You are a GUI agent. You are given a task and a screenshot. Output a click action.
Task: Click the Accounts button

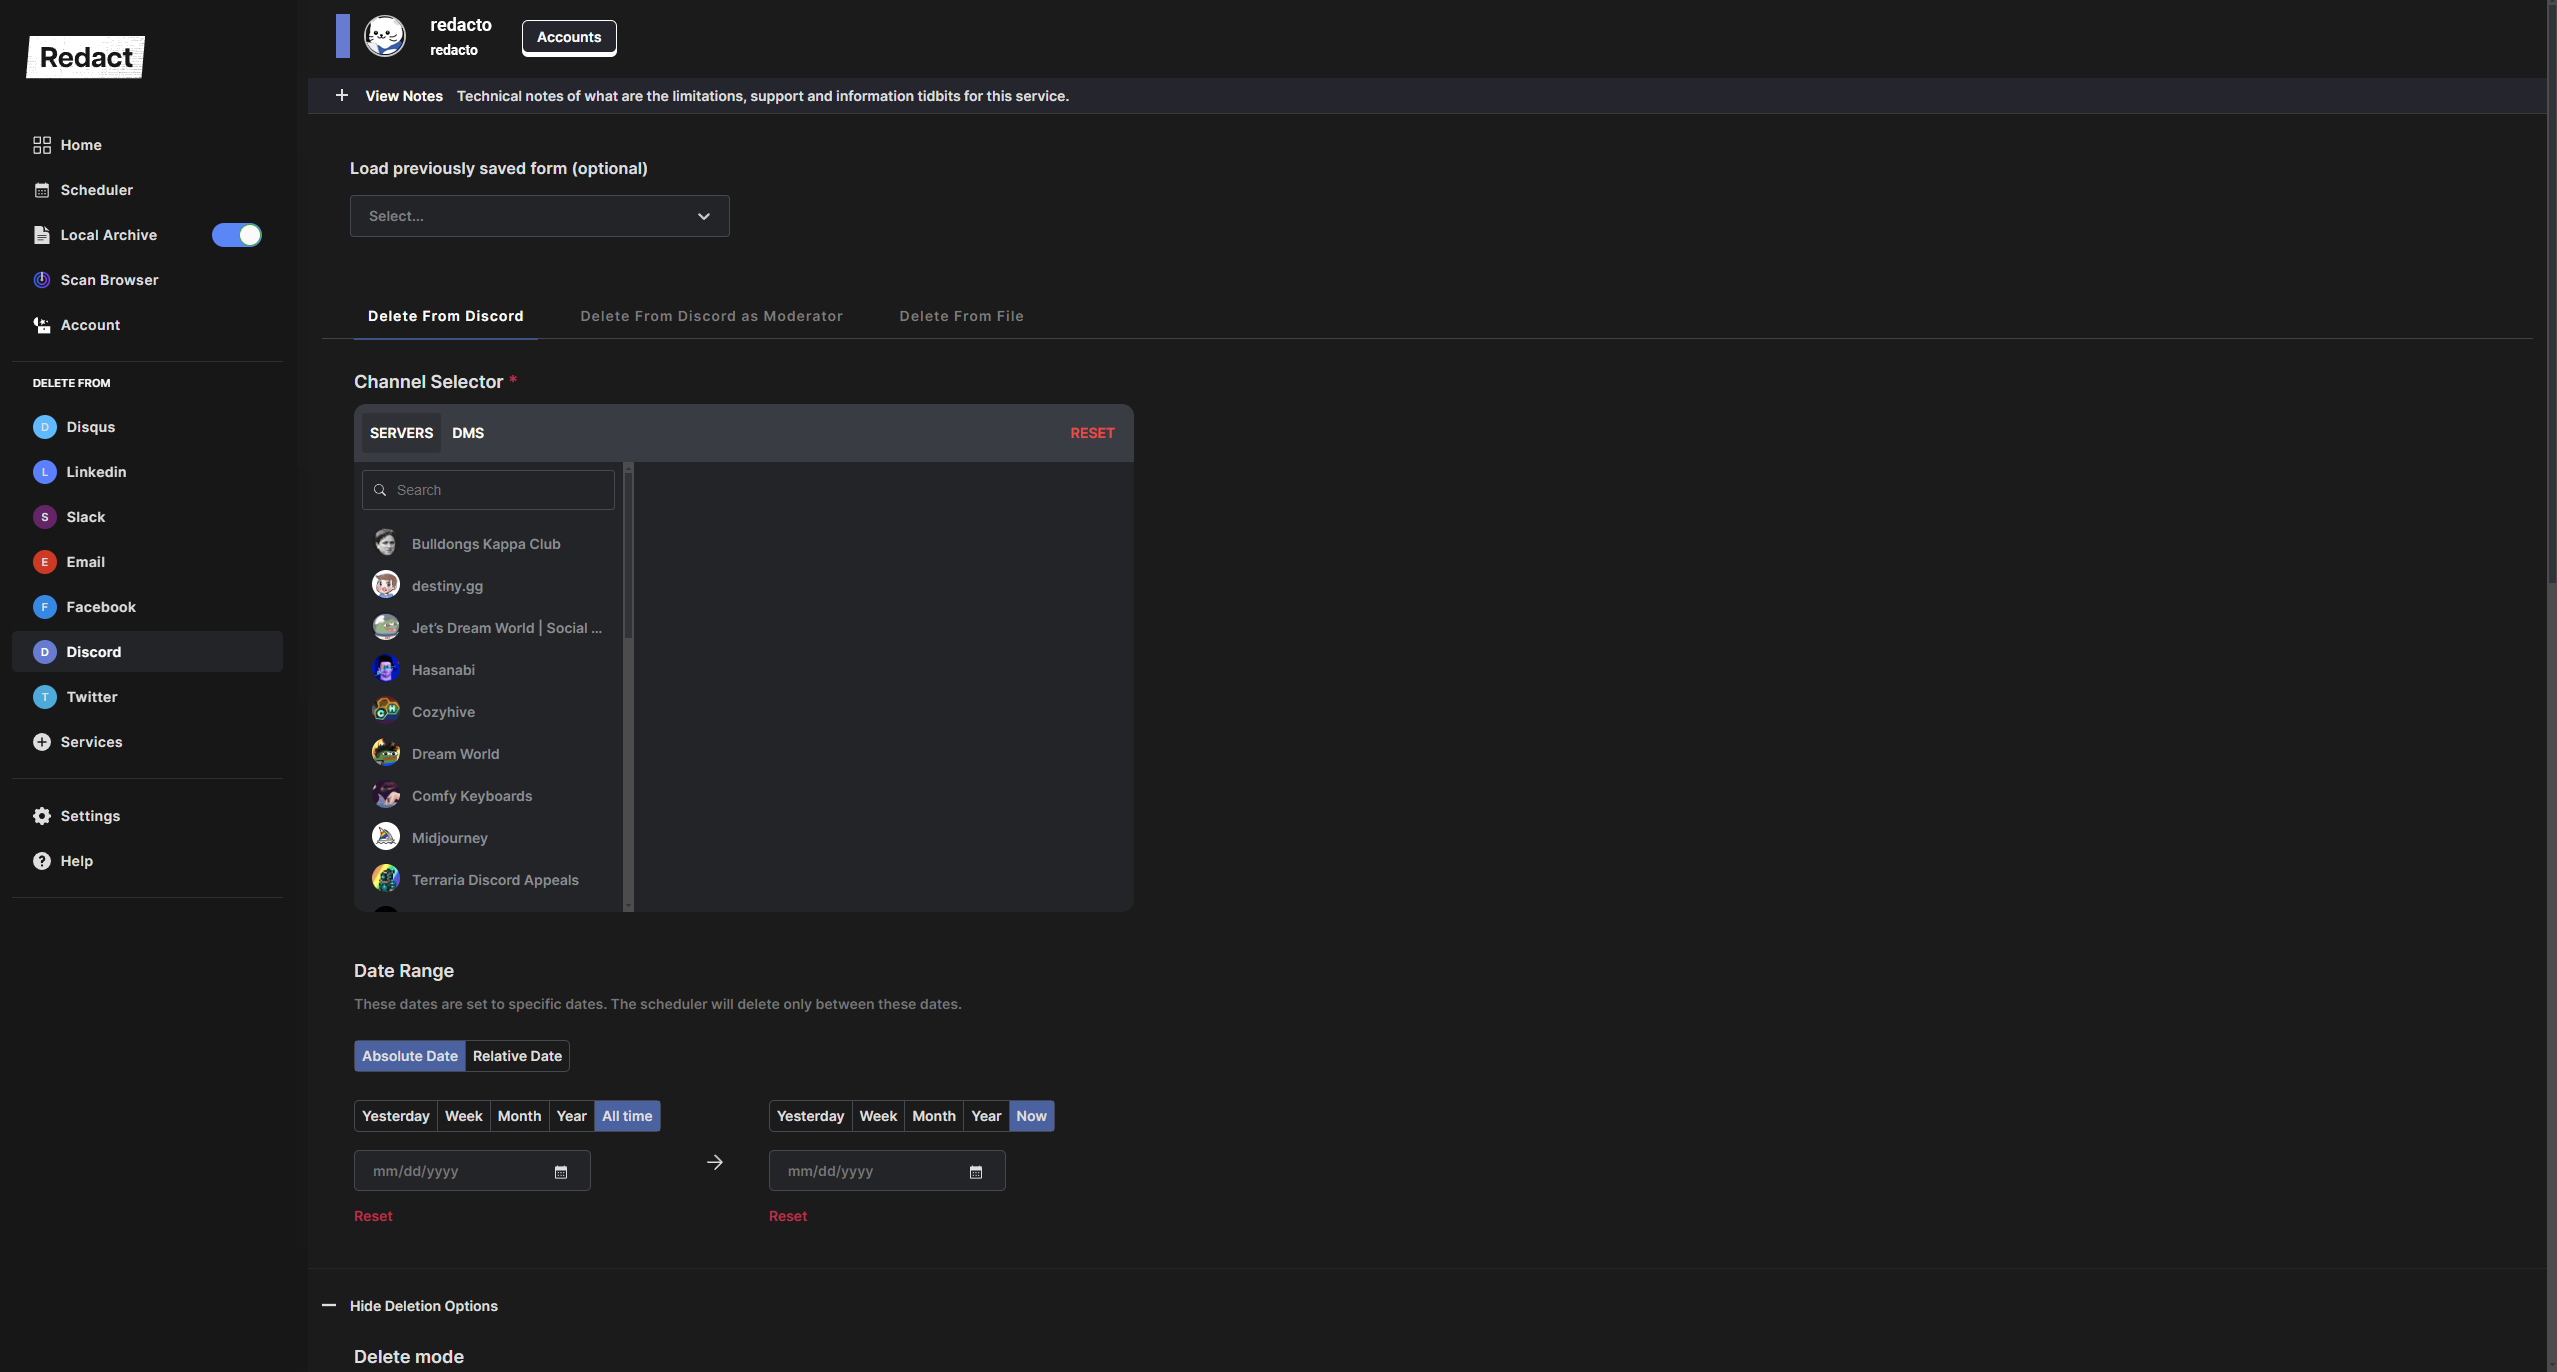click(569, 37)
